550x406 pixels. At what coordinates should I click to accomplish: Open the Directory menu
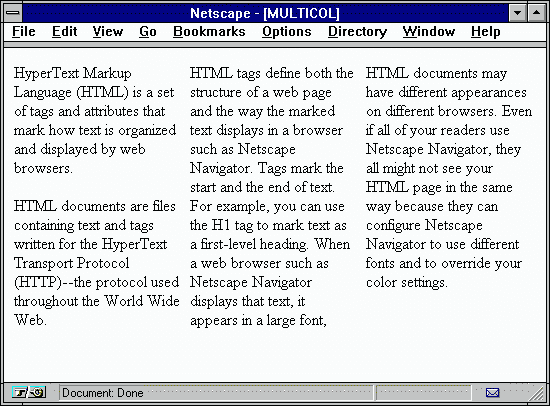357,32
